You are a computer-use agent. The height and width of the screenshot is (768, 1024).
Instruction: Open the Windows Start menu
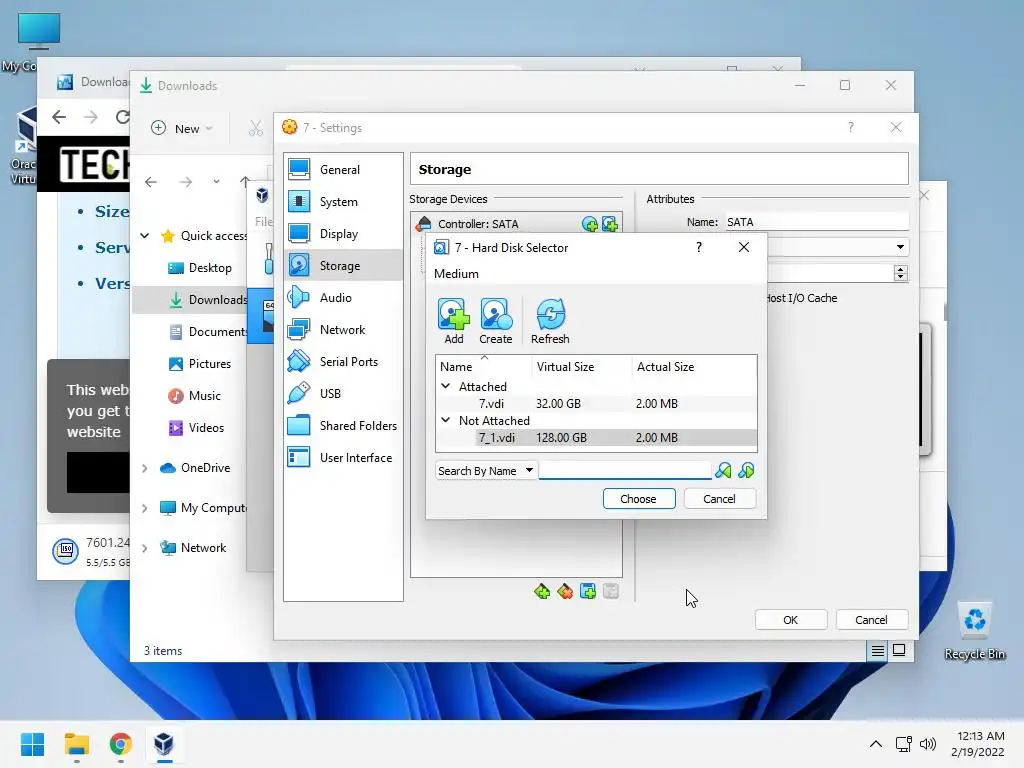pyautogui.click(x=32, y=744)
